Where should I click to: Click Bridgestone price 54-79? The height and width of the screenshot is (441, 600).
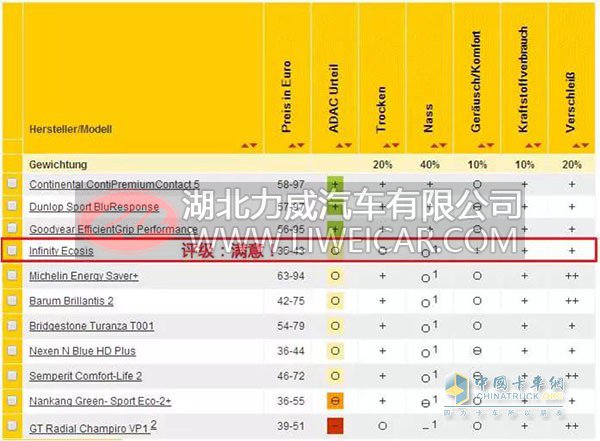click(x=291, y=326)
